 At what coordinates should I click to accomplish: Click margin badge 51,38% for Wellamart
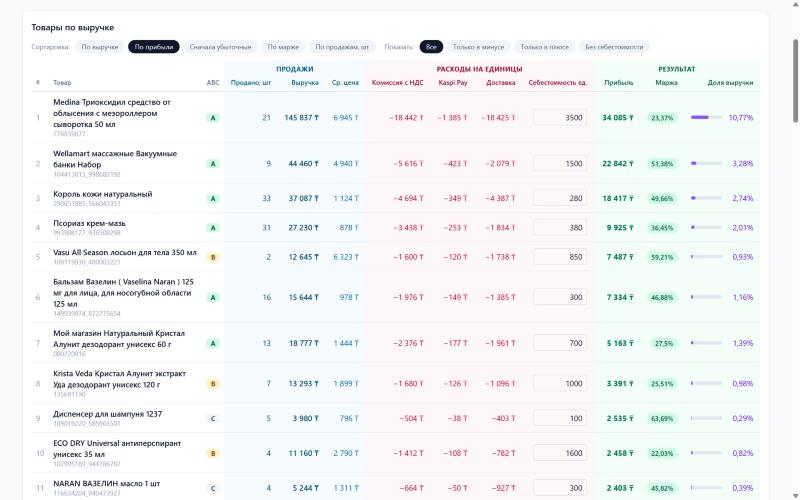[662, 164]
